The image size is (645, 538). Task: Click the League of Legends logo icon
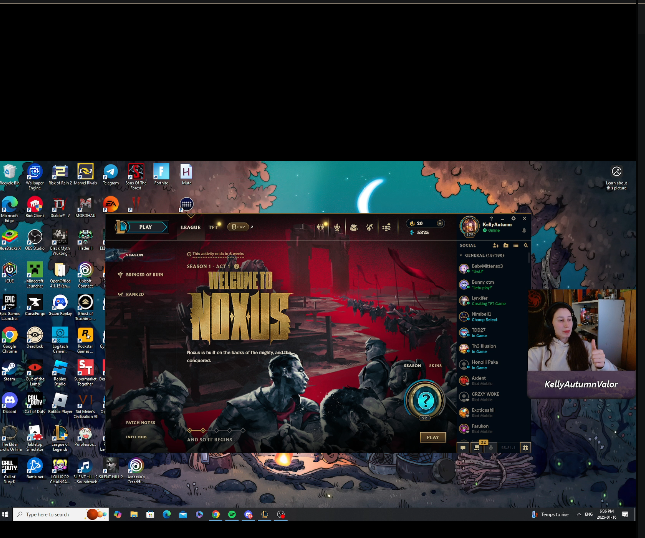pos(122,227)
